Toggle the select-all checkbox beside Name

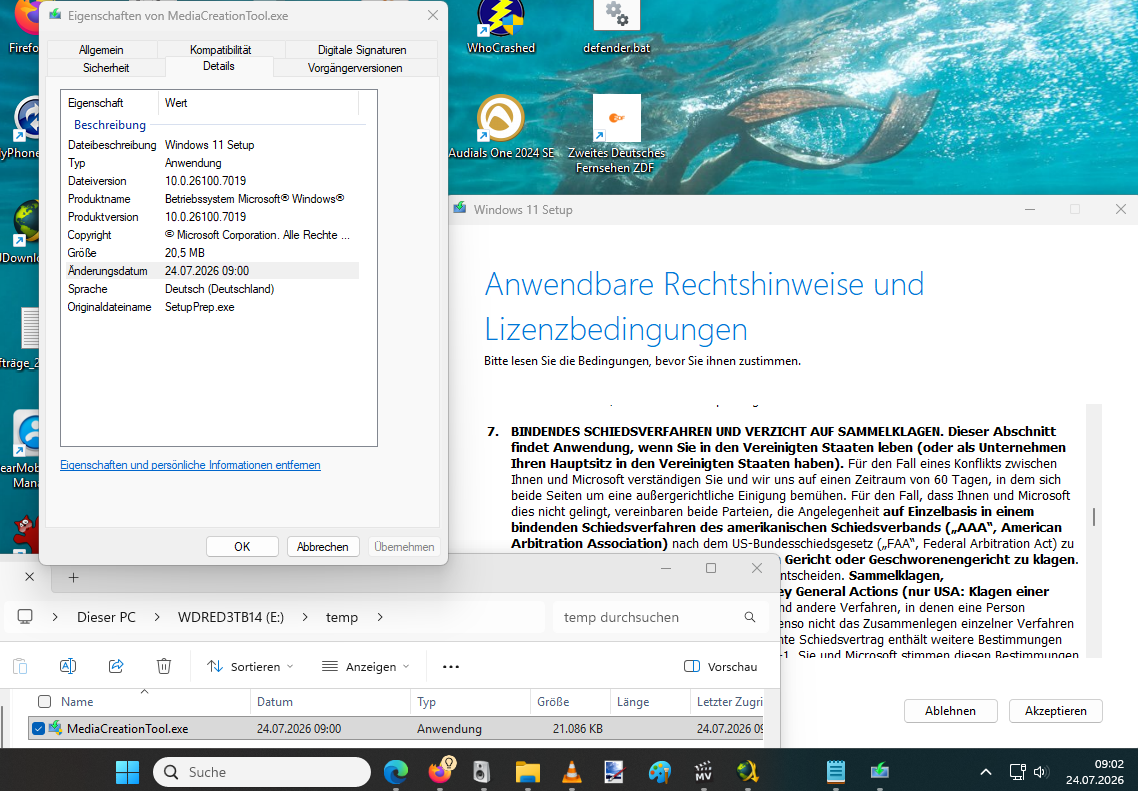[44, 702]
